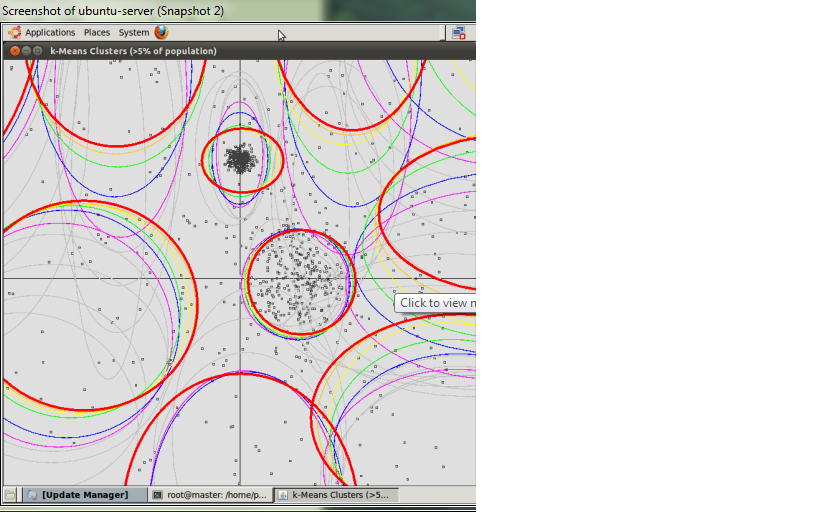Click the network status icon in the top panel
Viewport: 833px width, 512px height.
458,33
